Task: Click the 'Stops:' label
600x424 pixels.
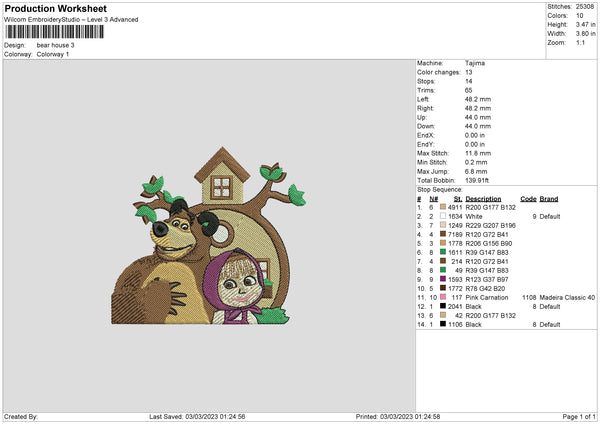Action: tap(426, 81)
